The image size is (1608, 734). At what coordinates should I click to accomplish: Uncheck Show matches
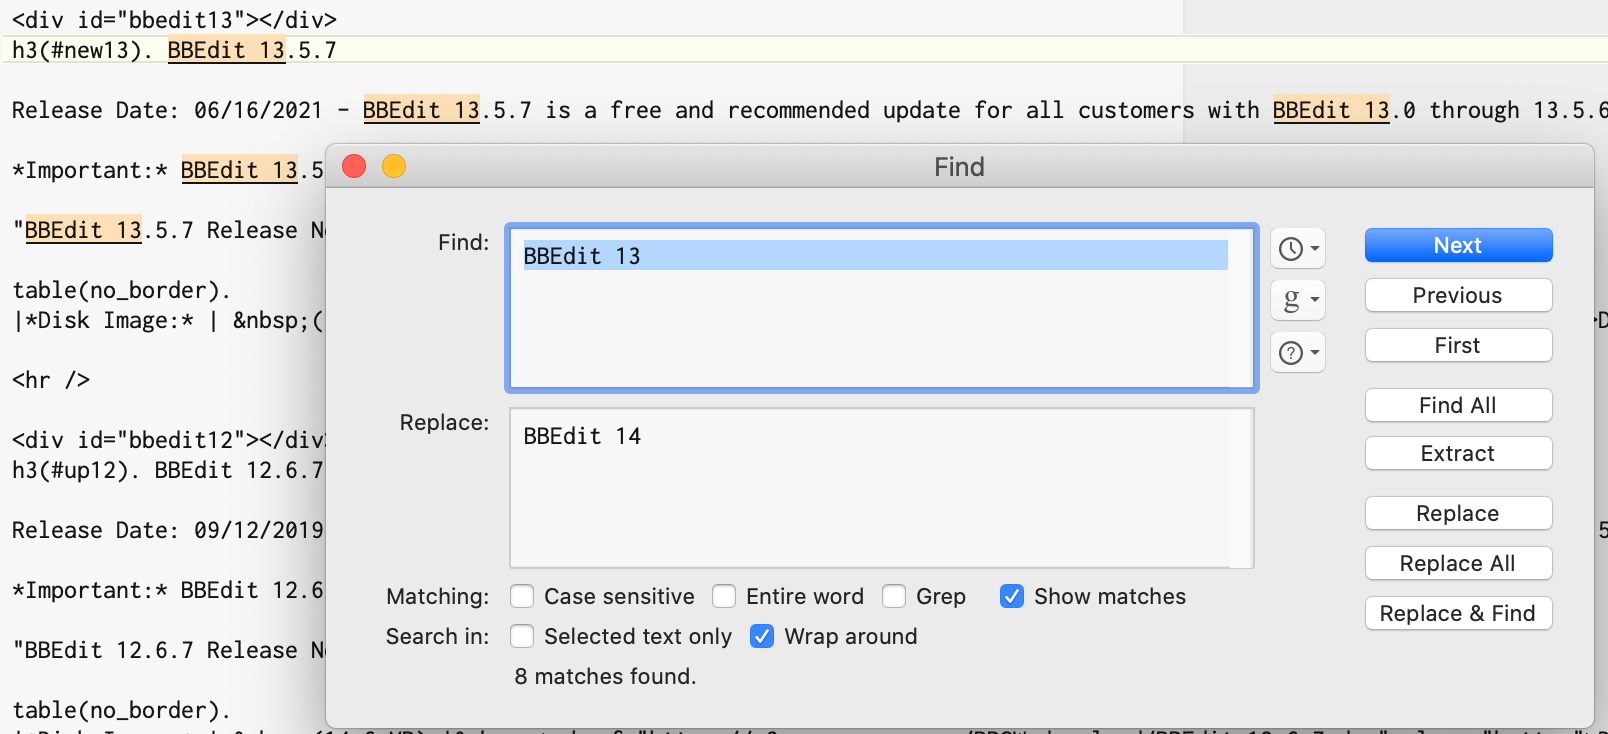1012,597
